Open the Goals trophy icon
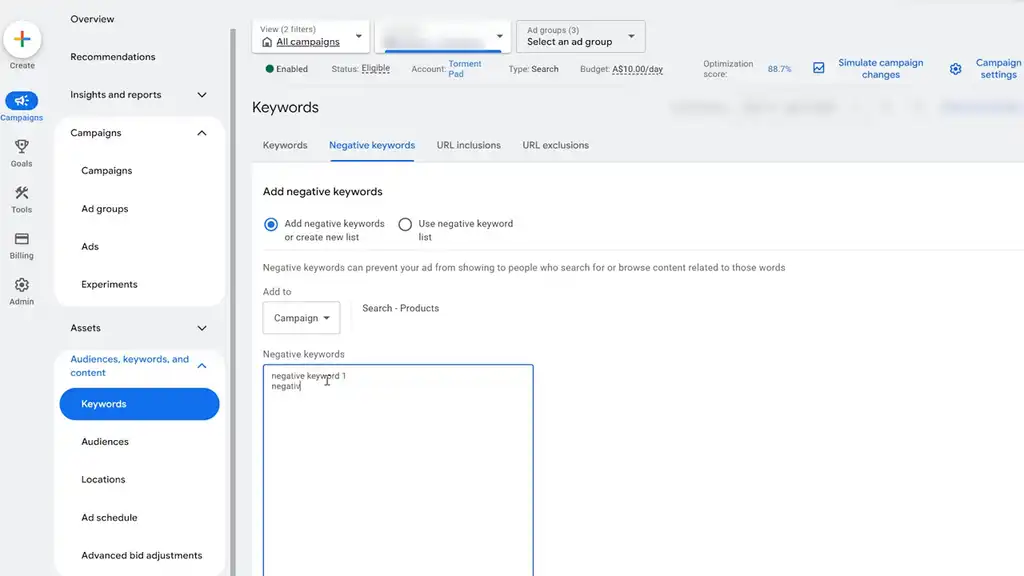Viewport: 1024px width, 576px height. point(22,146)
